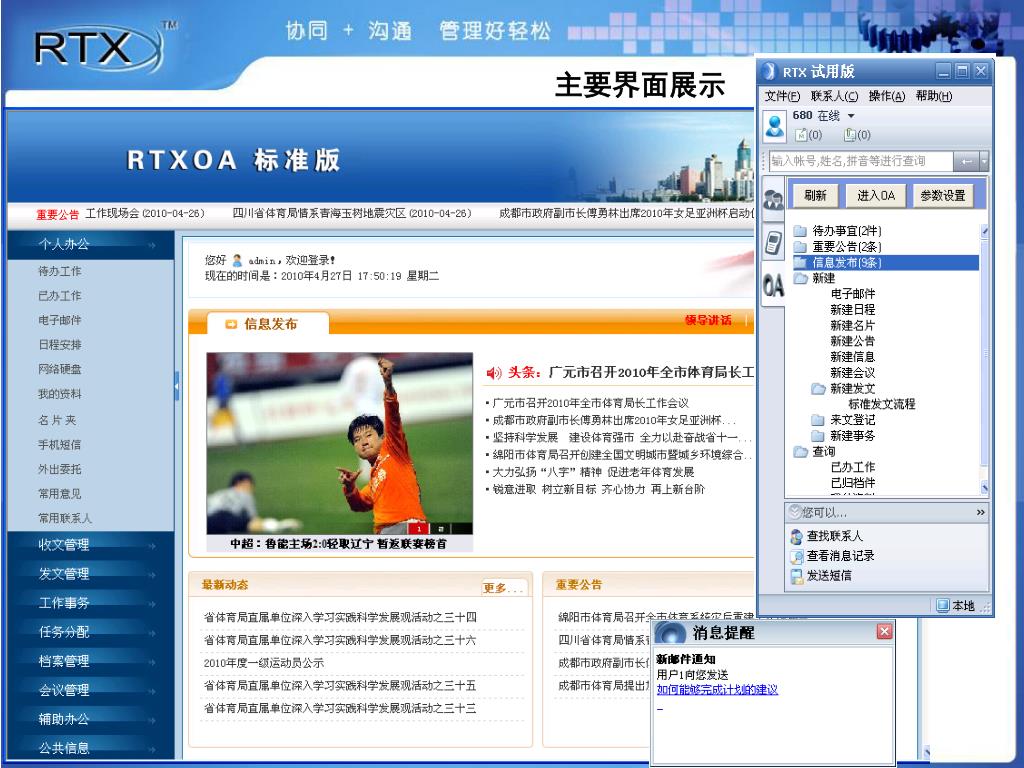Open the 操作(A) menu
1024x768 pixels.
(x=886, y=96)
